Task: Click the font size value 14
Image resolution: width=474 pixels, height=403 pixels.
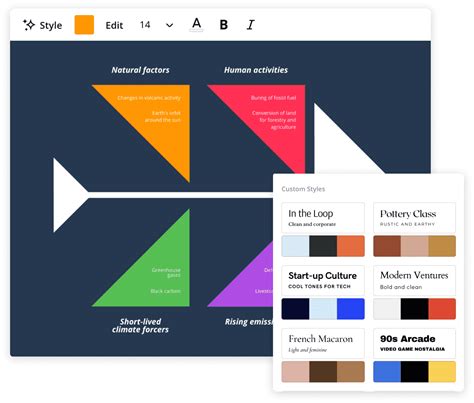Action: (145, 25)
